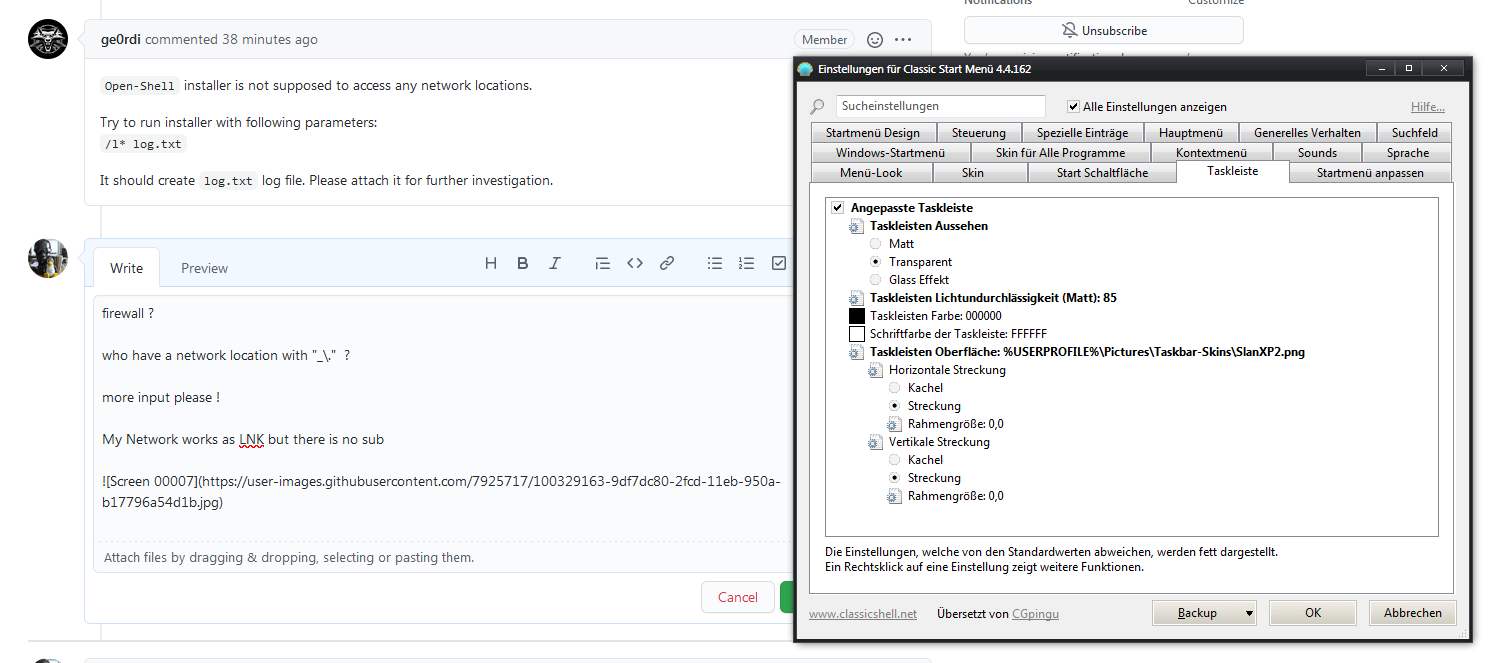This screenshot has width=1512, height=663.
Task: Apply italic formatting in comment editor
Action: (x=554, y=263)
